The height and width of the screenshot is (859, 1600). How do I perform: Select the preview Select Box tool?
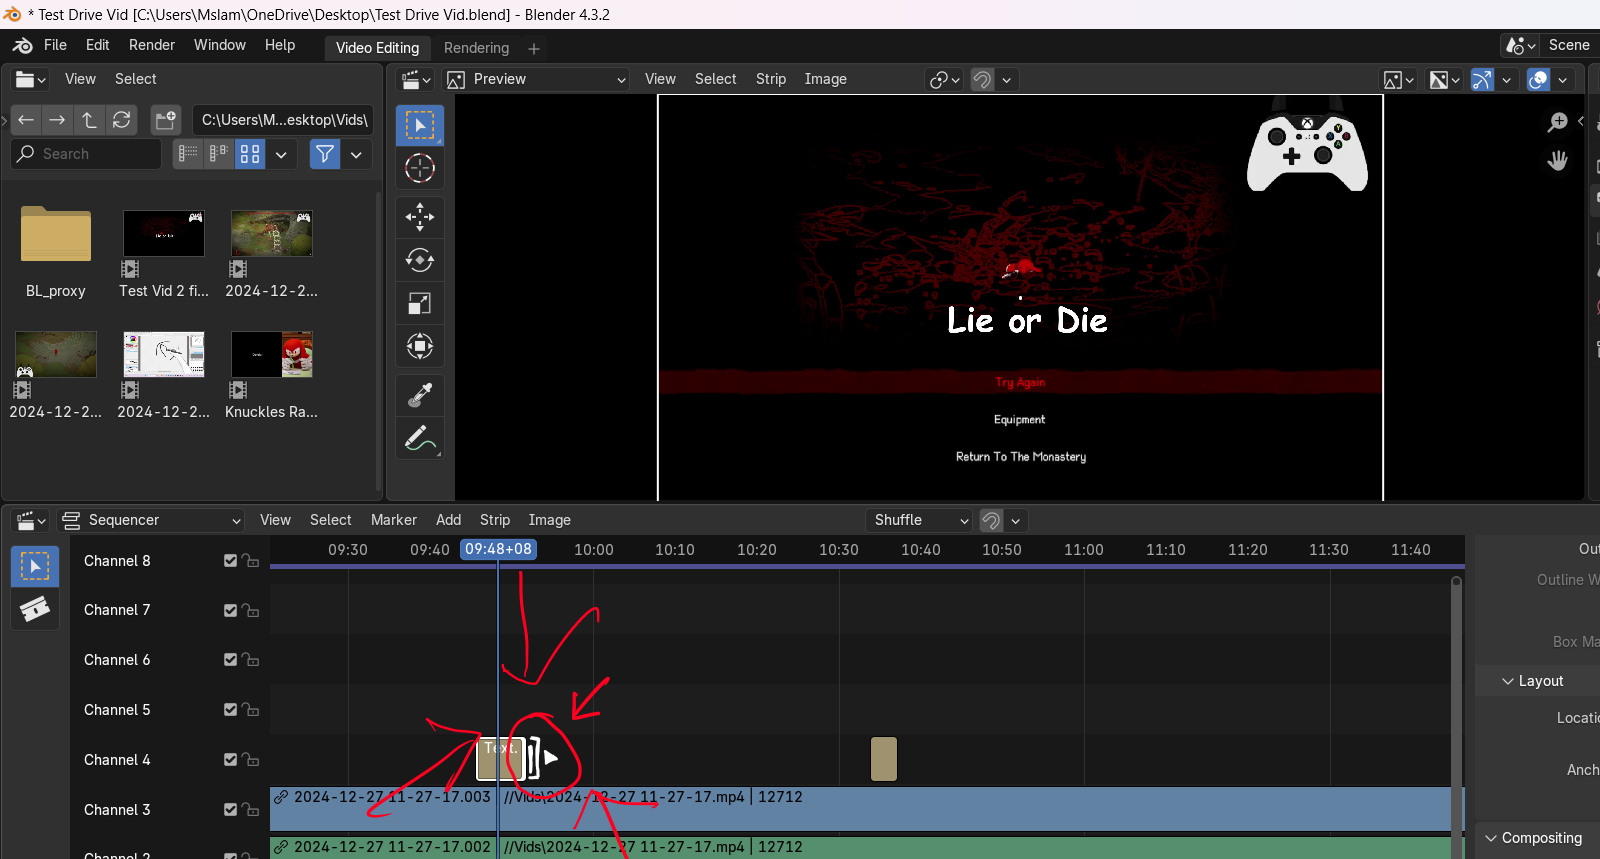coord(420,125)
